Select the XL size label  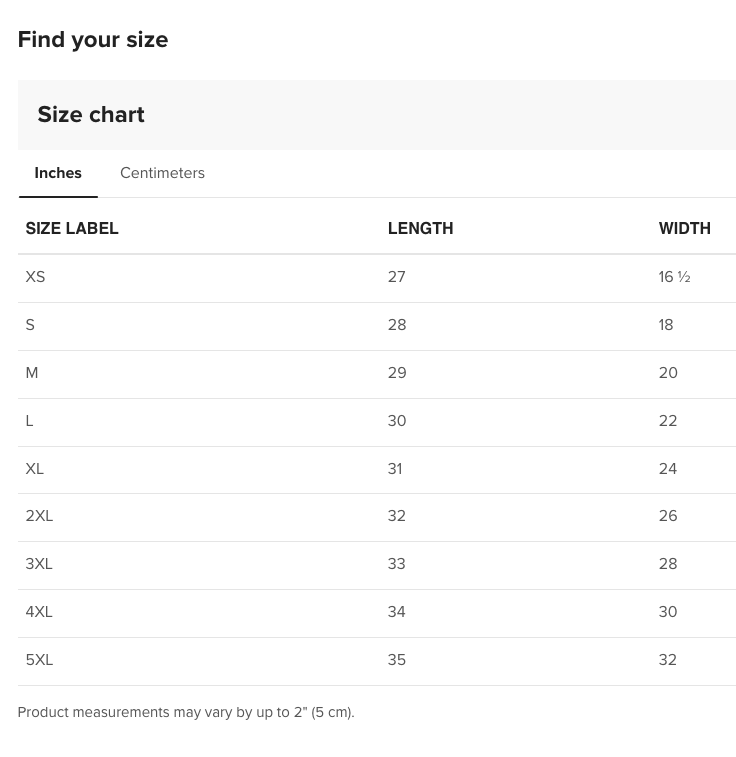[x=35, y=469]
